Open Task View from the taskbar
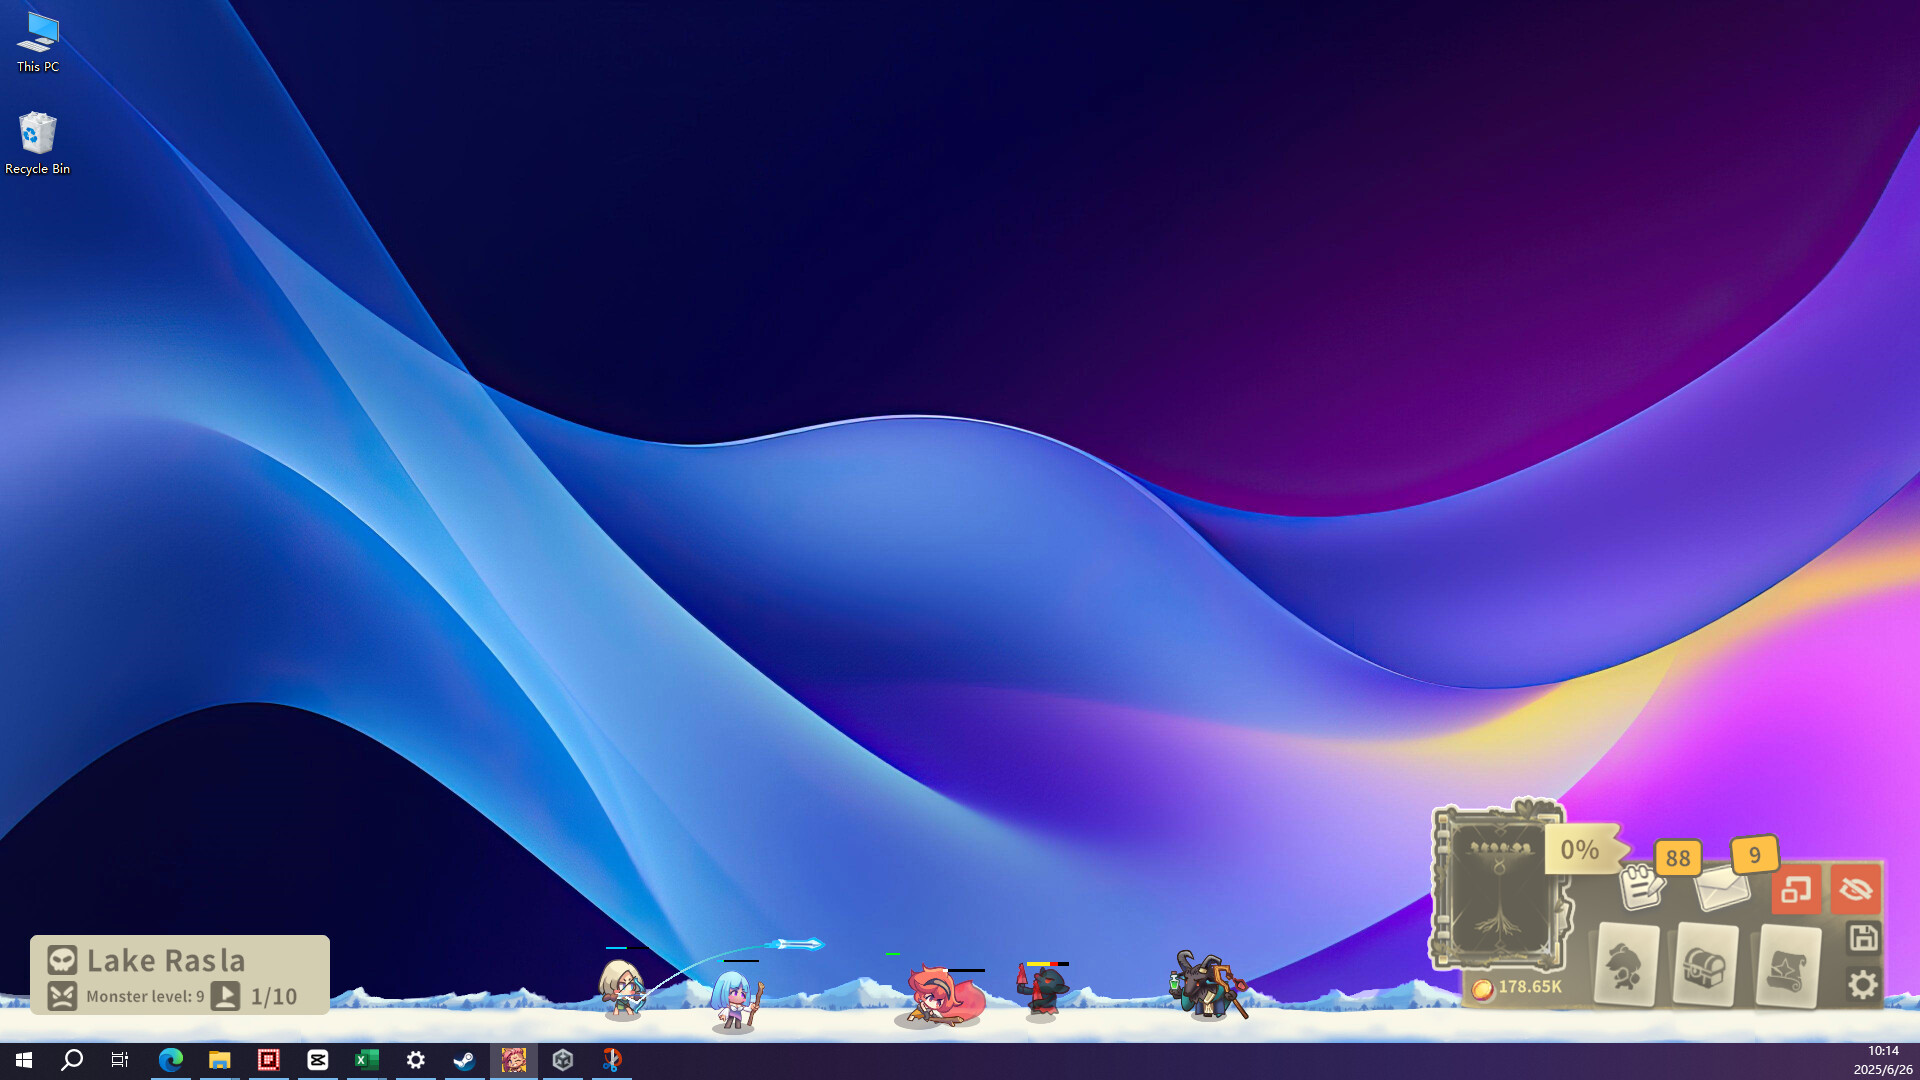Screen dimensions: 1920x1080 (119, 1060)
